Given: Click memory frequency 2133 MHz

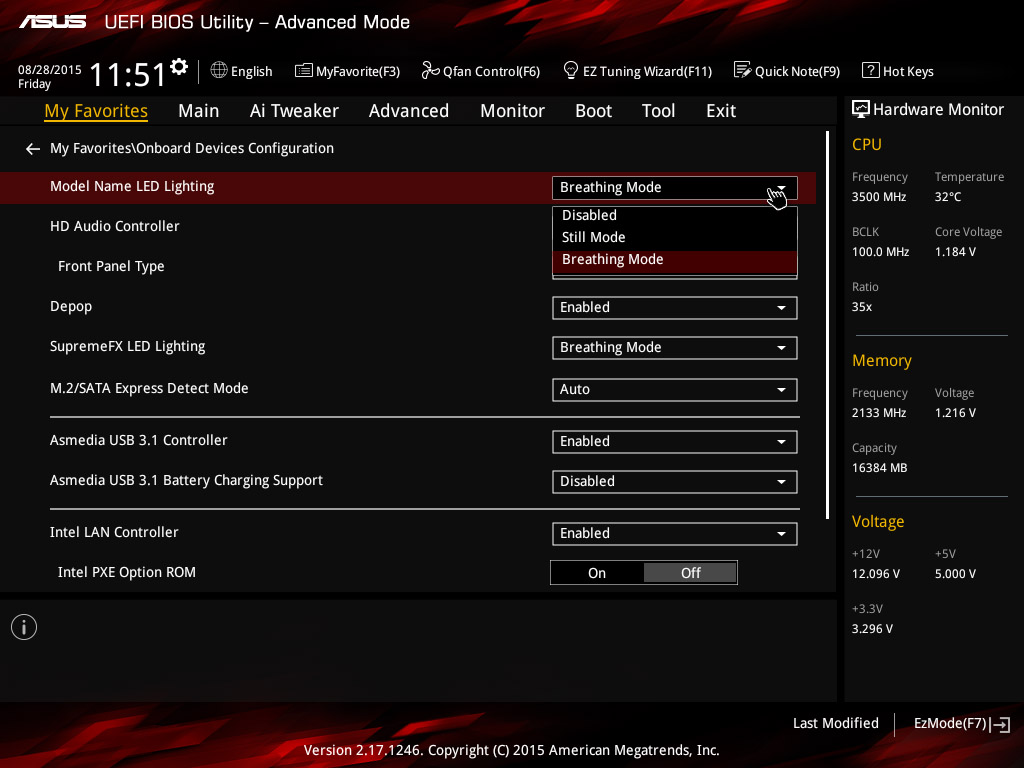Looking at the screenshot, I should (879, 413).
